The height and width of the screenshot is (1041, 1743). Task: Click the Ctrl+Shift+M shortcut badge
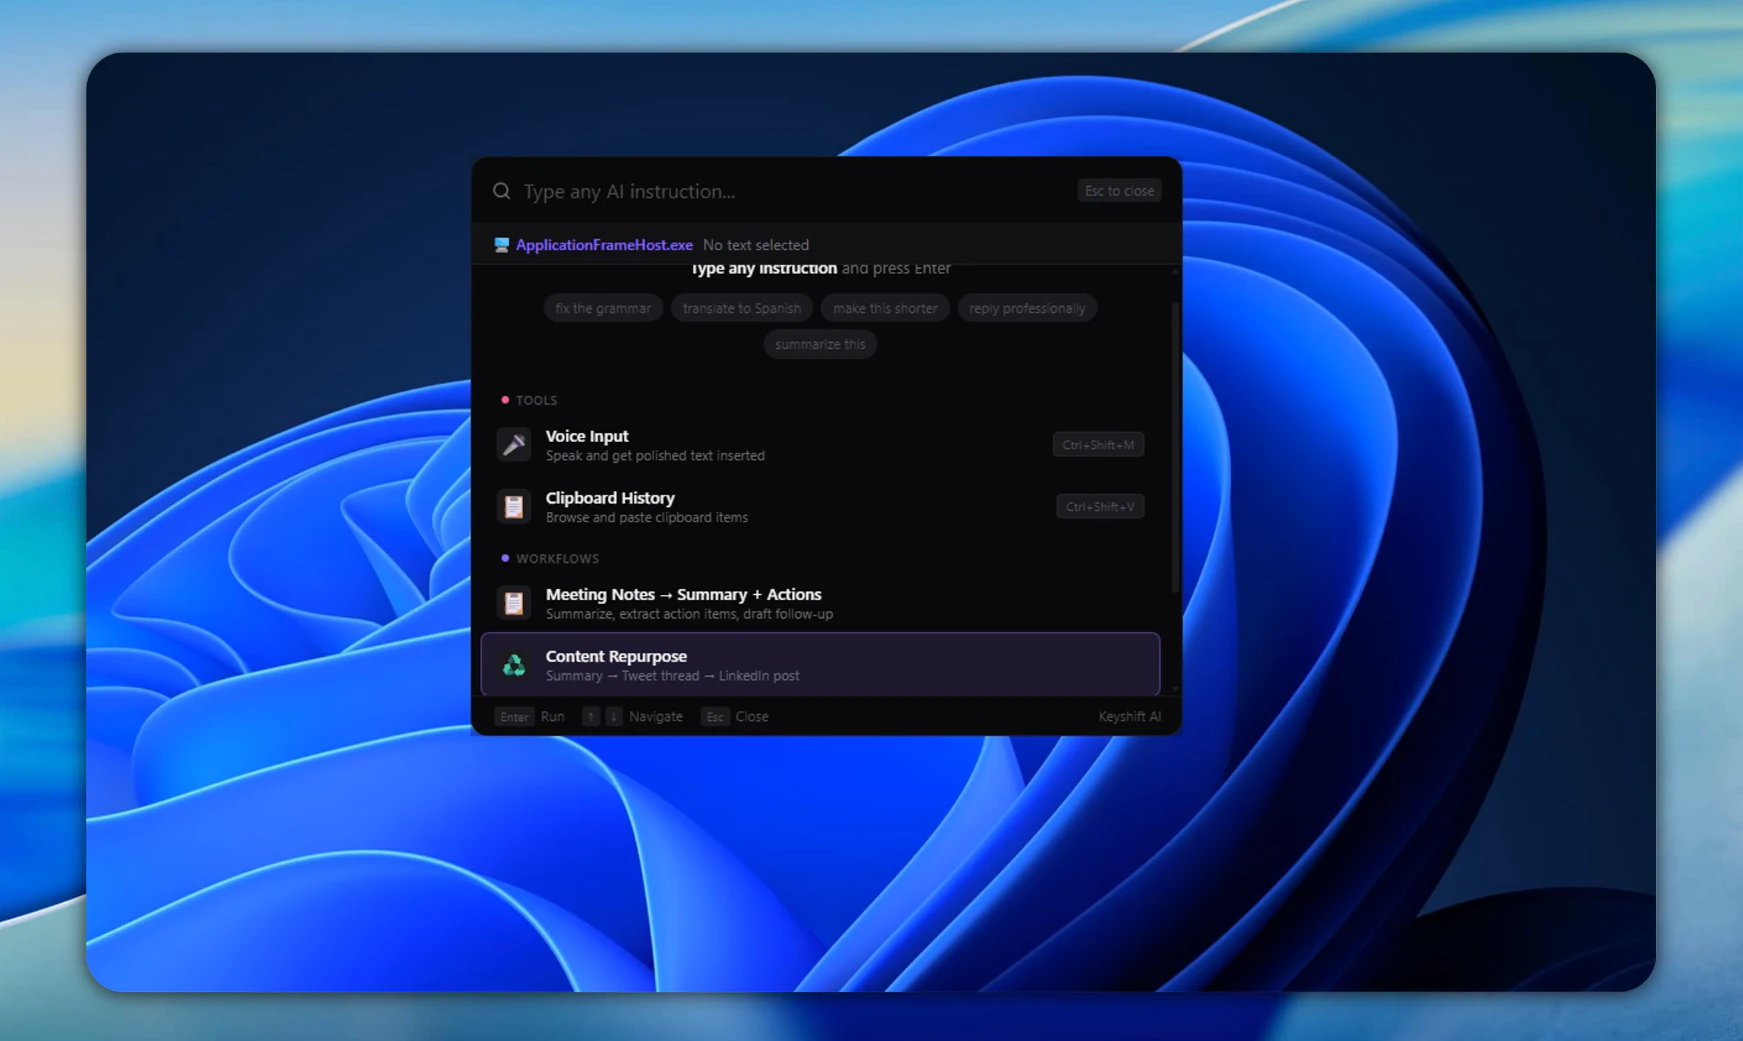(1098, 445)
